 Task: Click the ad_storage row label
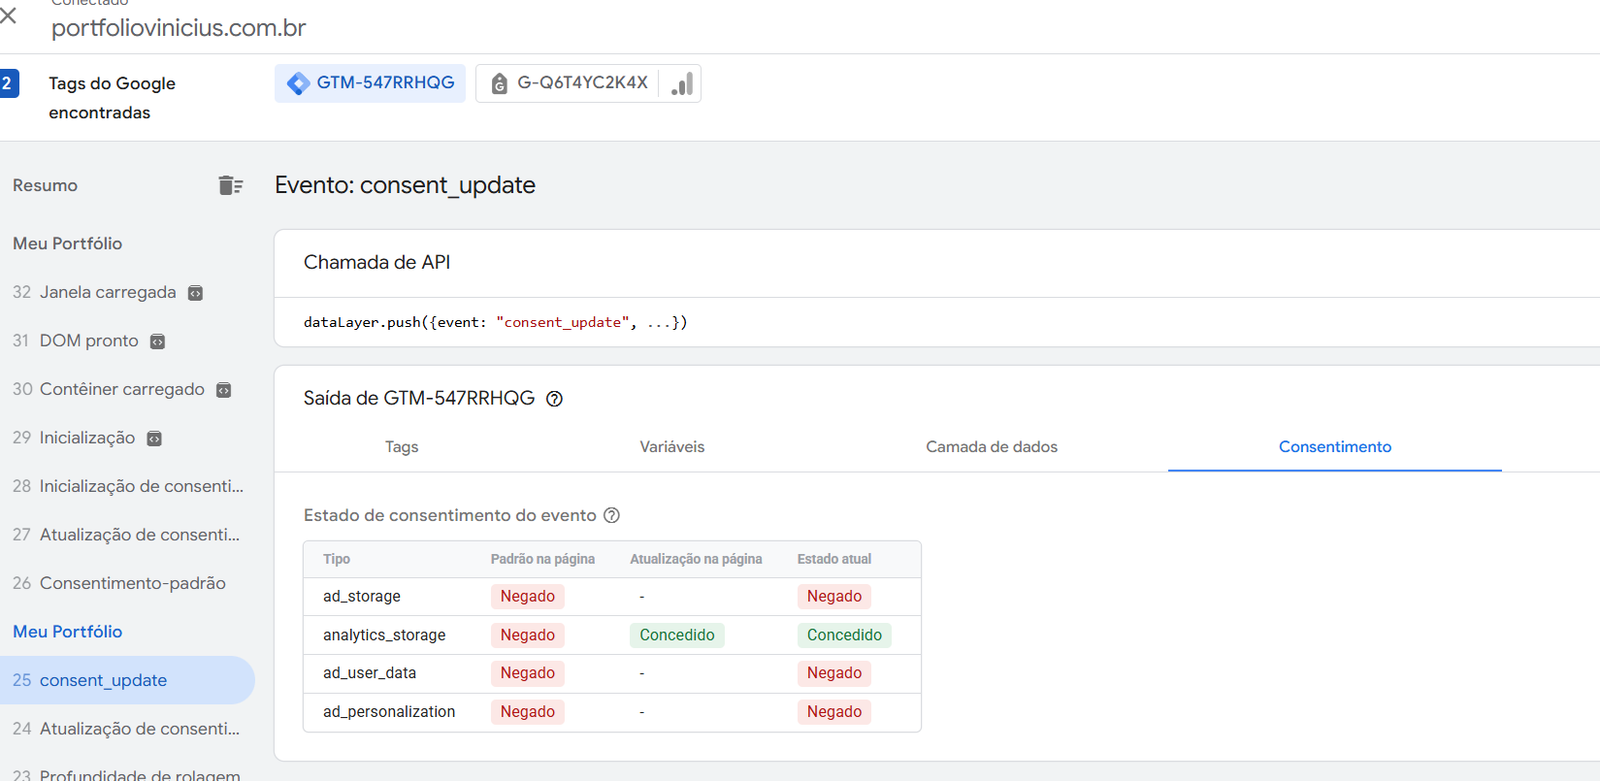[x=361, y=596]
